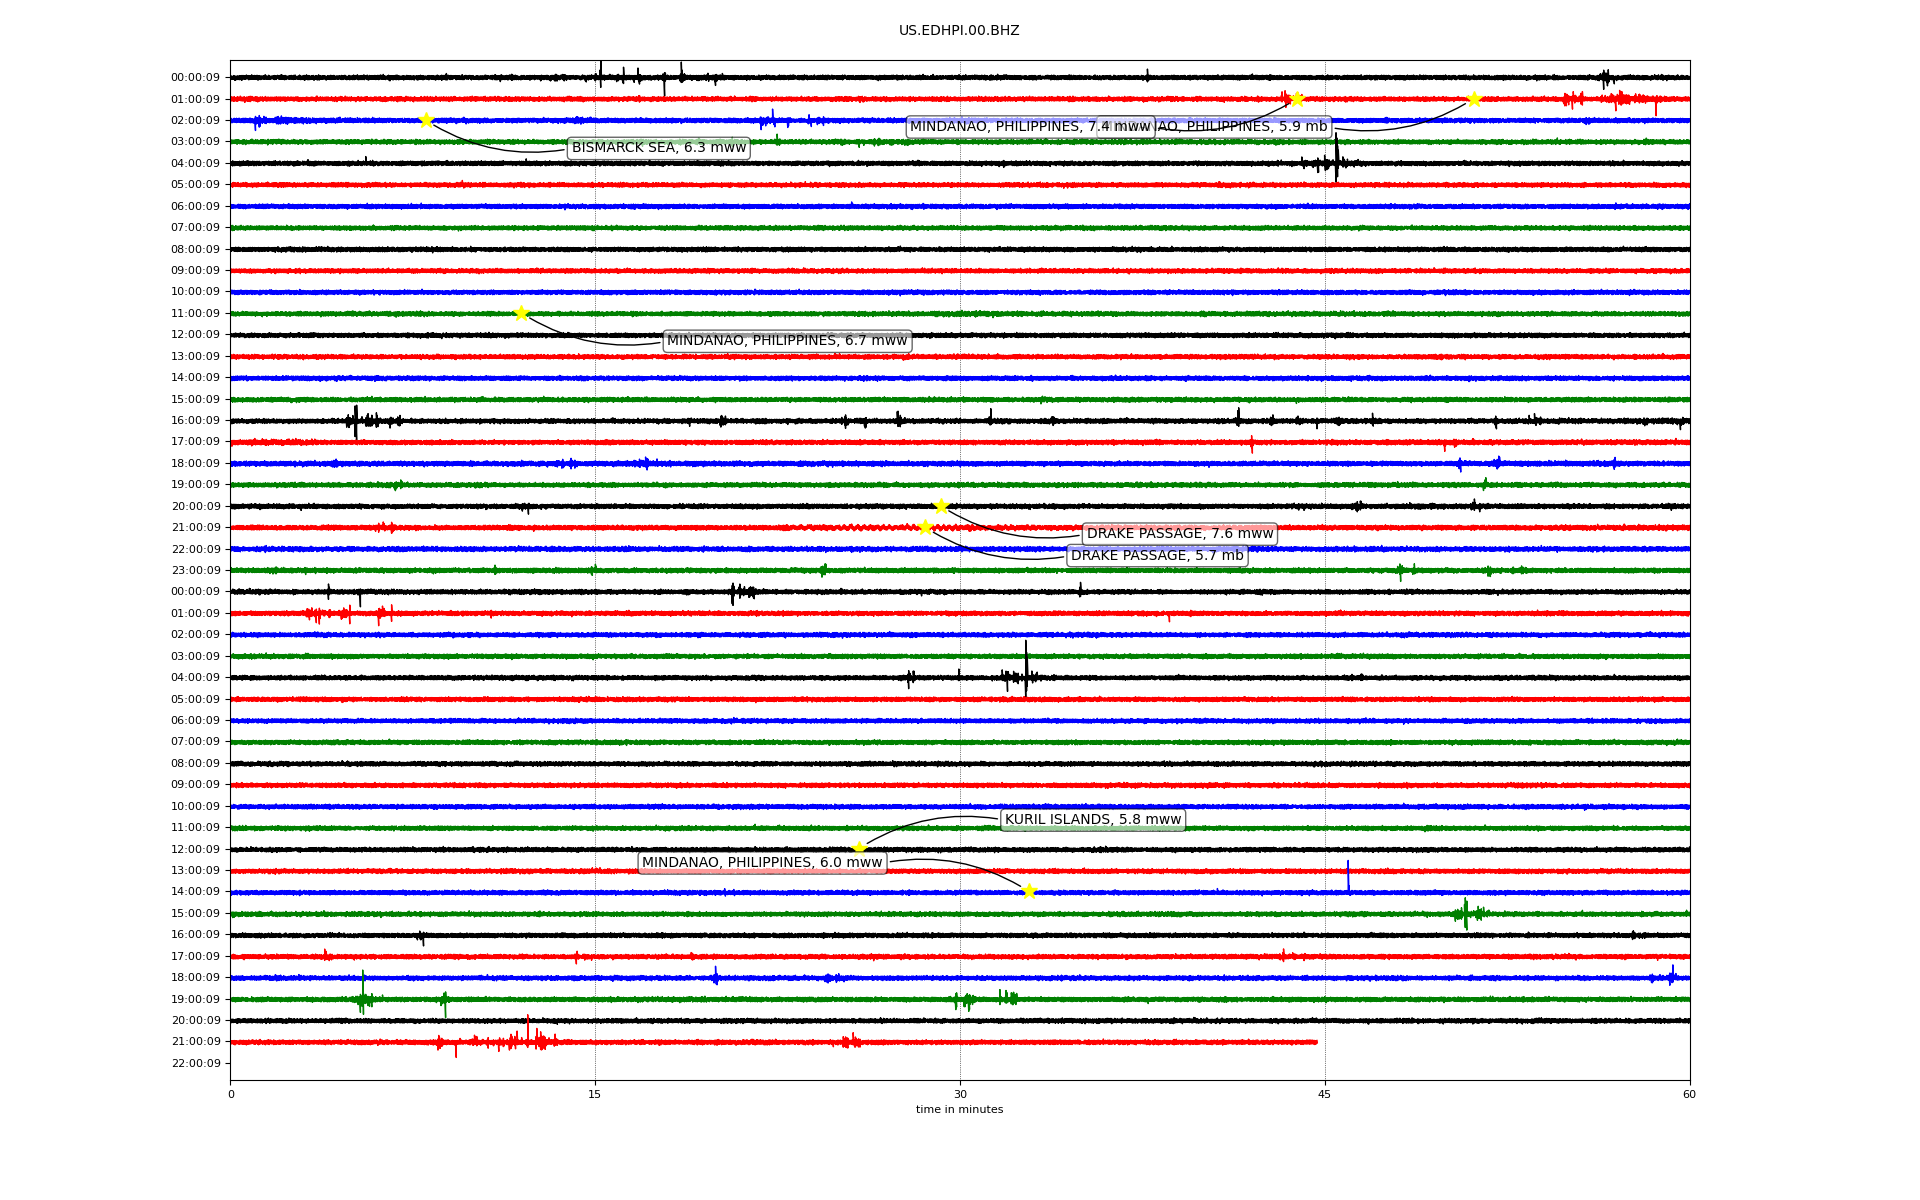The width and height of the screenshot is (1920, 1200).
Task: Click the Mindanao 6.0 mww star marker
Action: click(1029, 891)
